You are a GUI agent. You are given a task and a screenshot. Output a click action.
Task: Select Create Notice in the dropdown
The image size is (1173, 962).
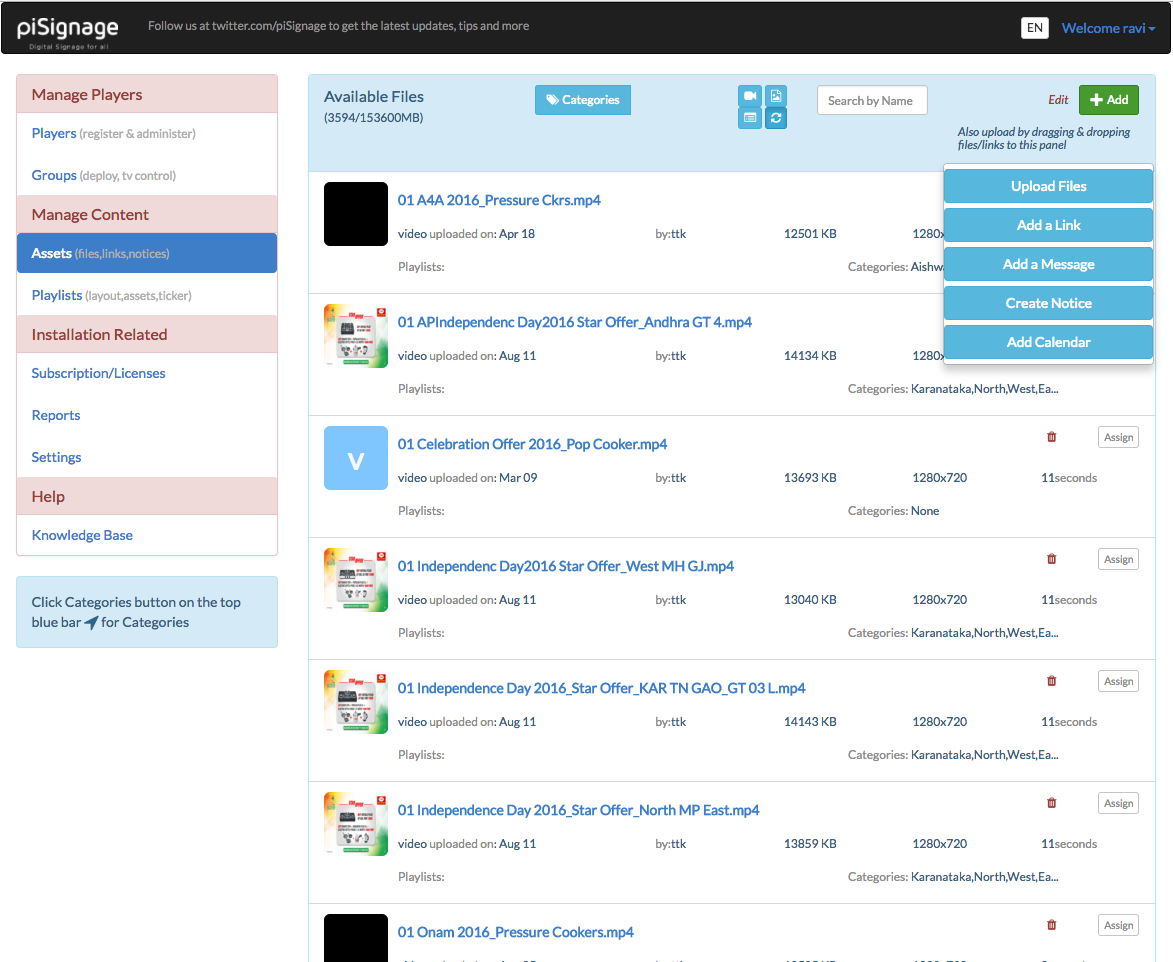[1048, 303]
